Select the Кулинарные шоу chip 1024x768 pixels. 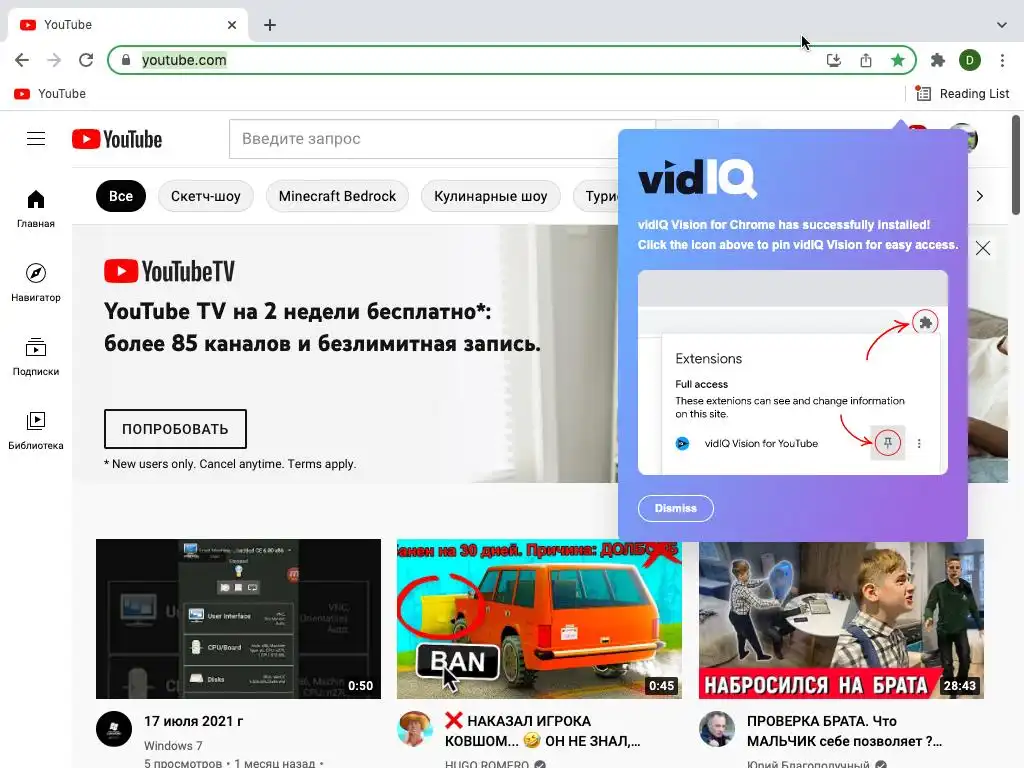click(x=490, y=196)
